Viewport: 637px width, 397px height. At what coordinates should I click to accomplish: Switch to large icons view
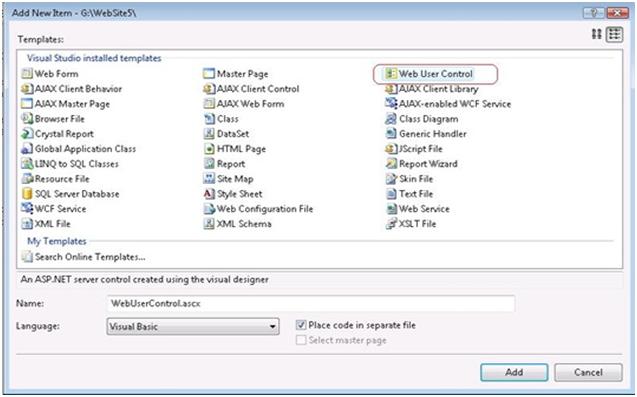(x=596, y=34)
